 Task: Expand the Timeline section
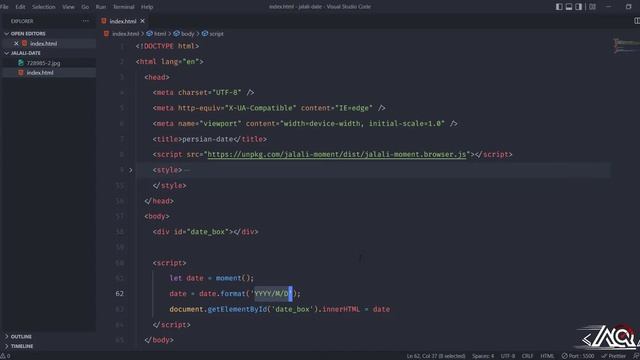(x=6, y=346)
